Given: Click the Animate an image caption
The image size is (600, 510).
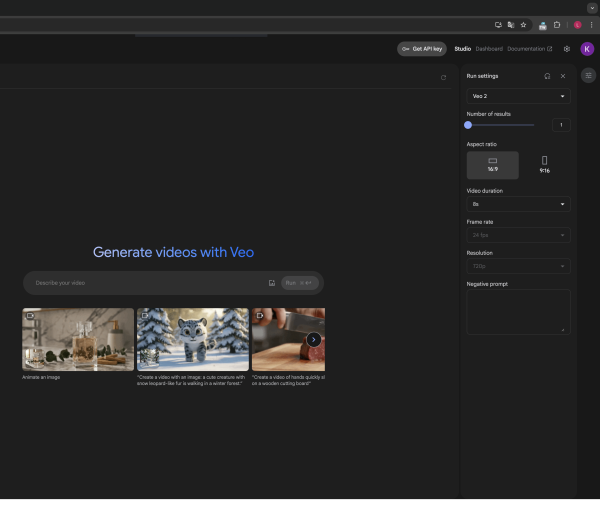Looking at the screenshot, I should 41,377.
